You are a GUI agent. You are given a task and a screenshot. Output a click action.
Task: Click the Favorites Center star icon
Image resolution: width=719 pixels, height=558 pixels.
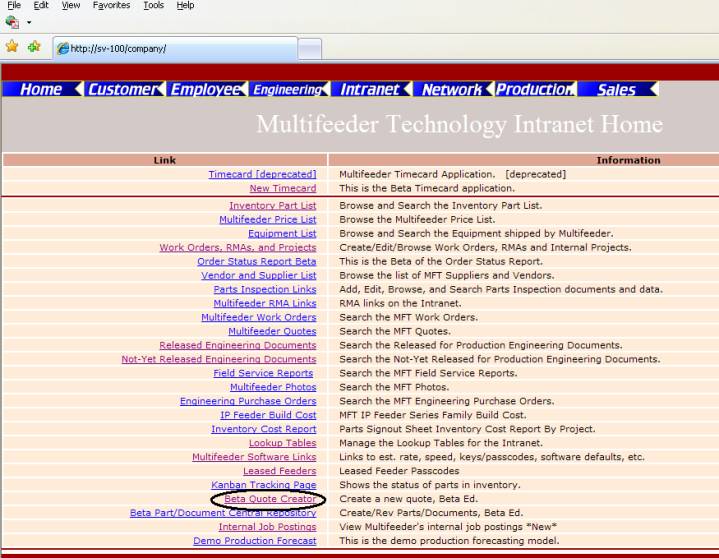12,47
